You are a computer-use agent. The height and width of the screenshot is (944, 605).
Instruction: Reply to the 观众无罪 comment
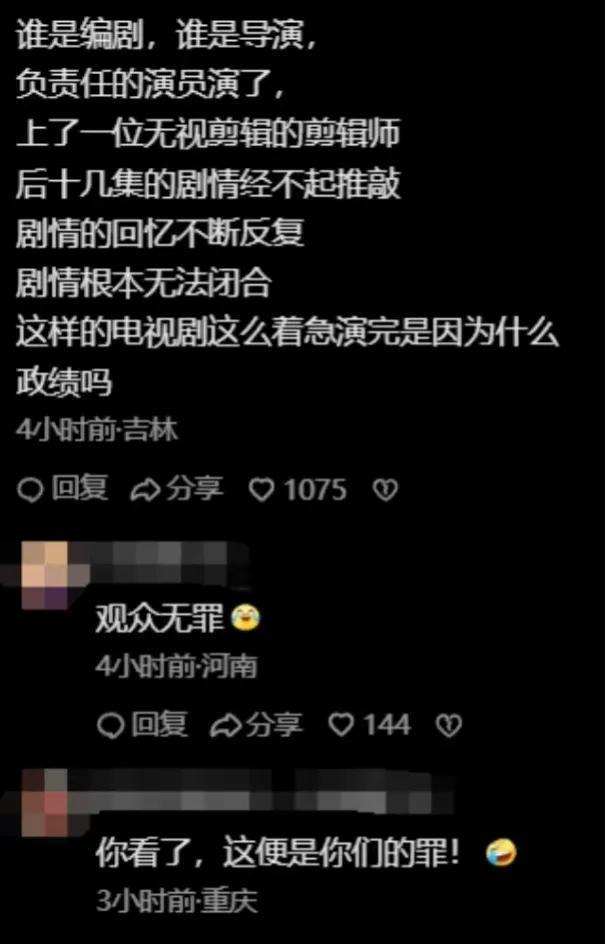click(x=142, y=724)
